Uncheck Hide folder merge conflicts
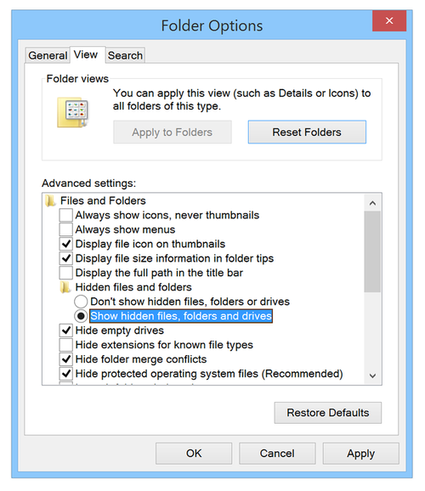425x491 pixels. point(66,359)
